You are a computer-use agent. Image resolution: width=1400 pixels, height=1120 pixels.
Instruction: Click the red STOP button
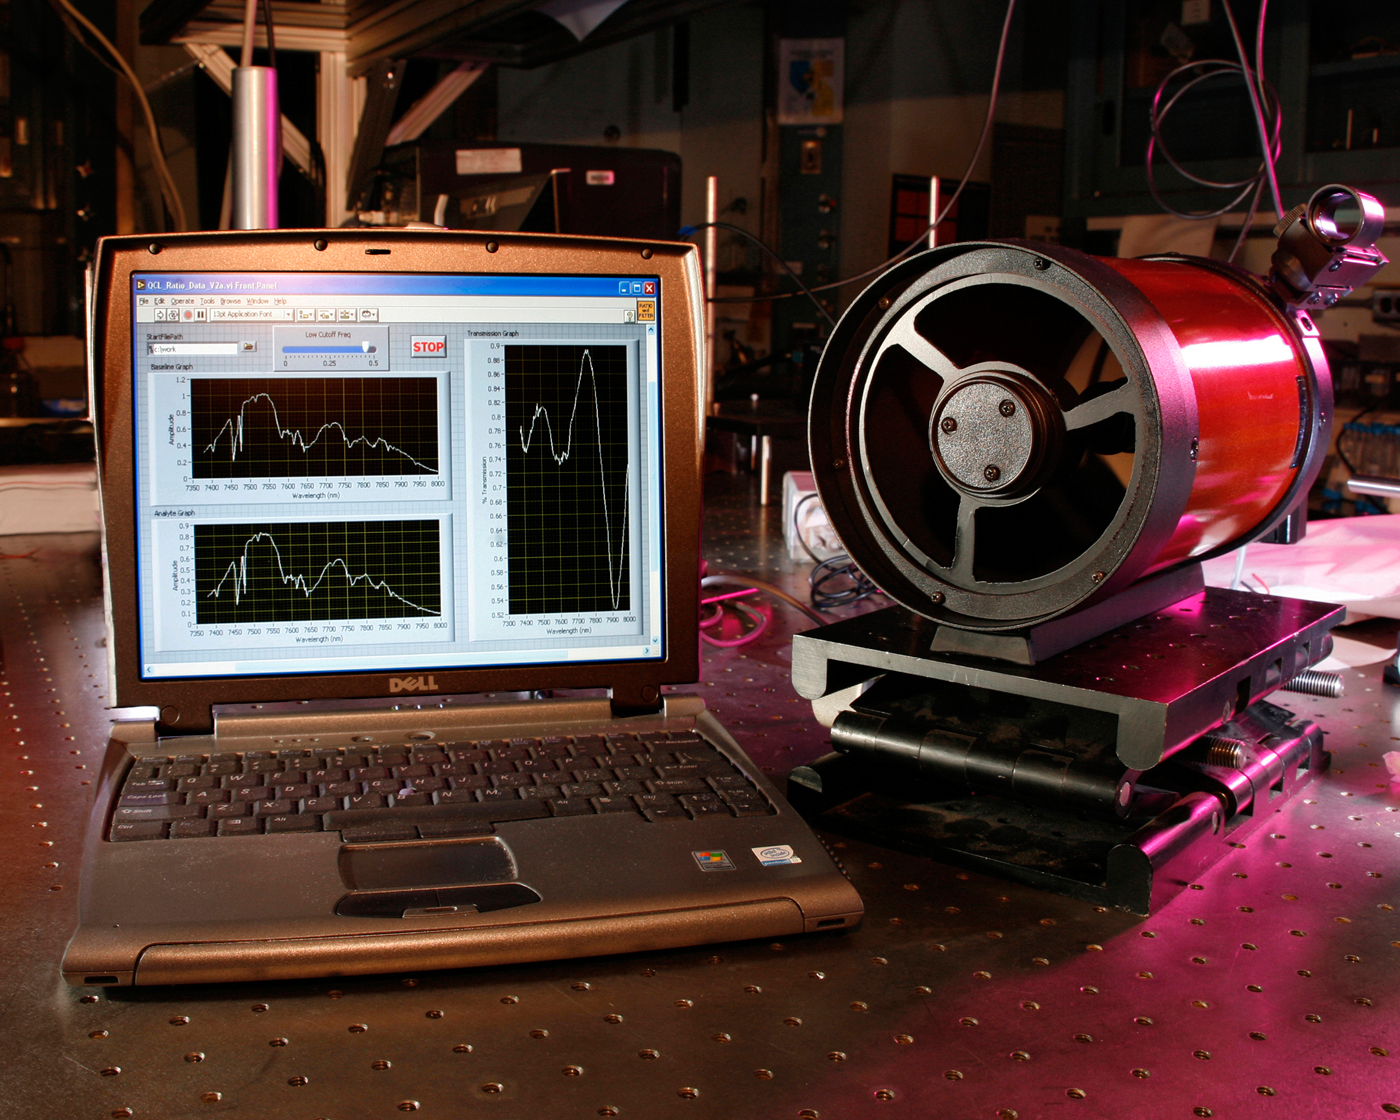pyautogui.click(x=428, y=347)
